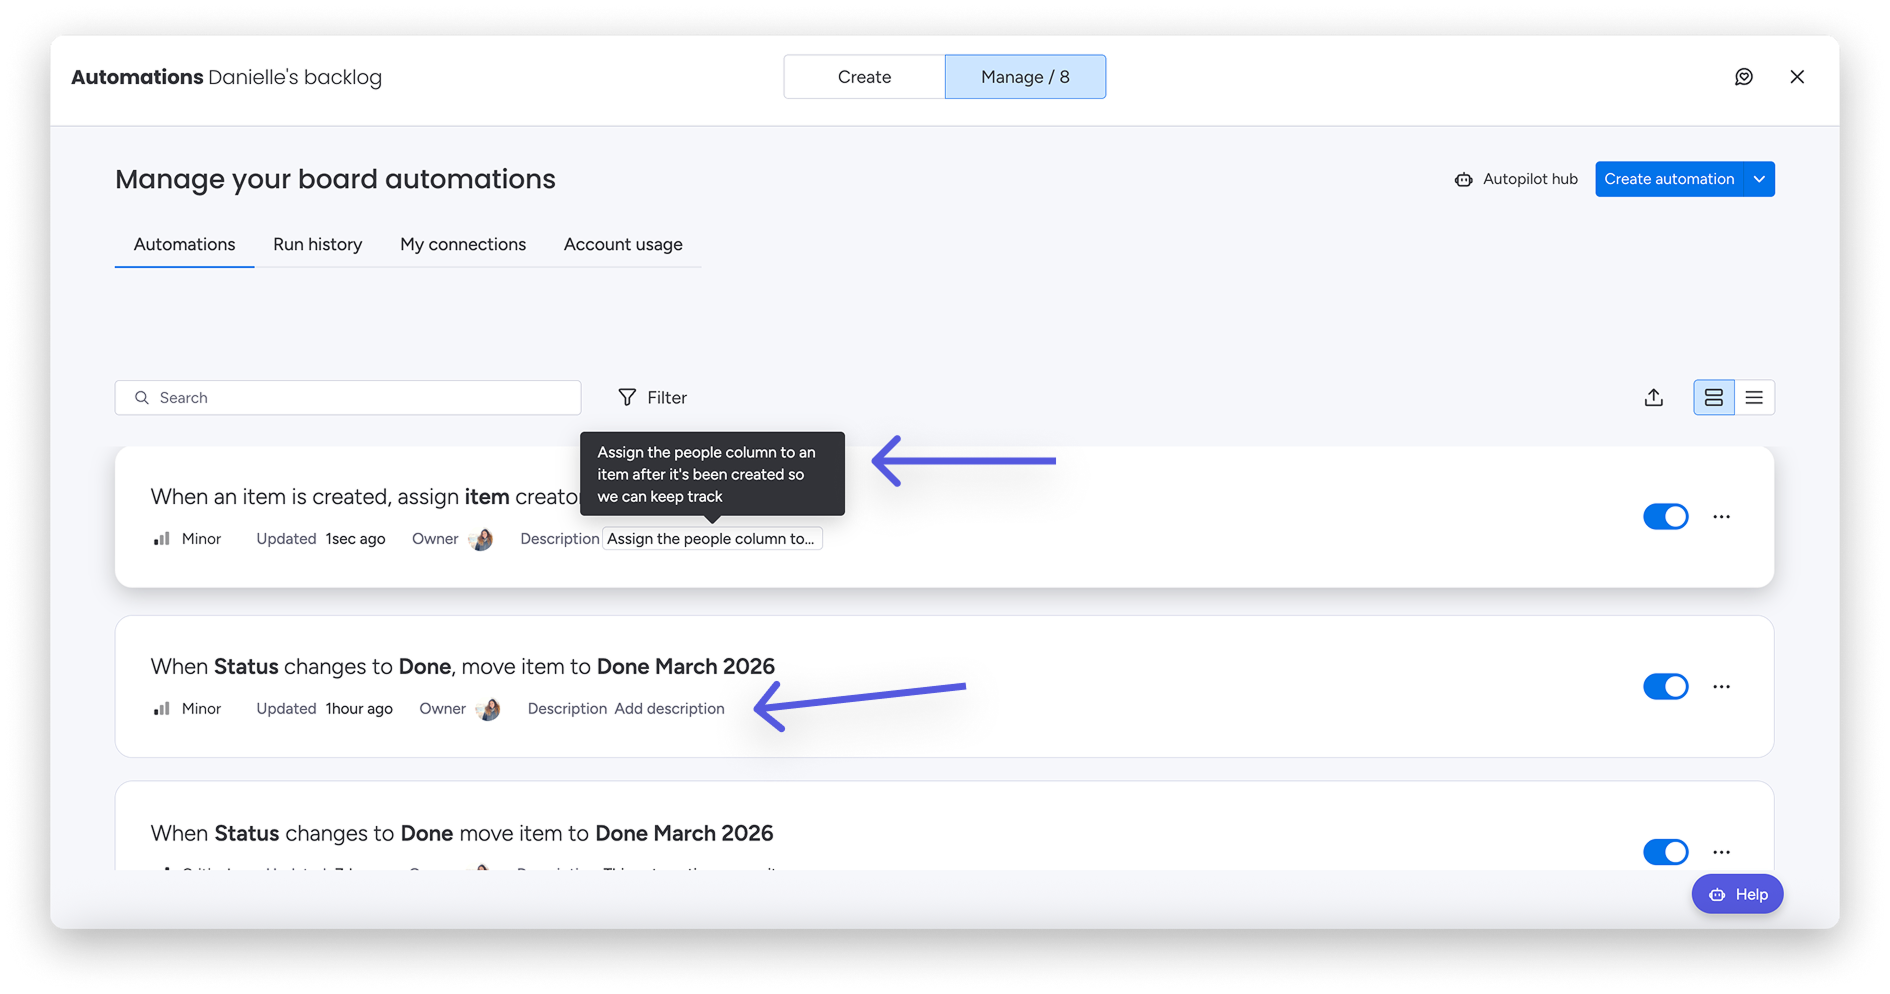Click the Help robot button

(1738, 894)
